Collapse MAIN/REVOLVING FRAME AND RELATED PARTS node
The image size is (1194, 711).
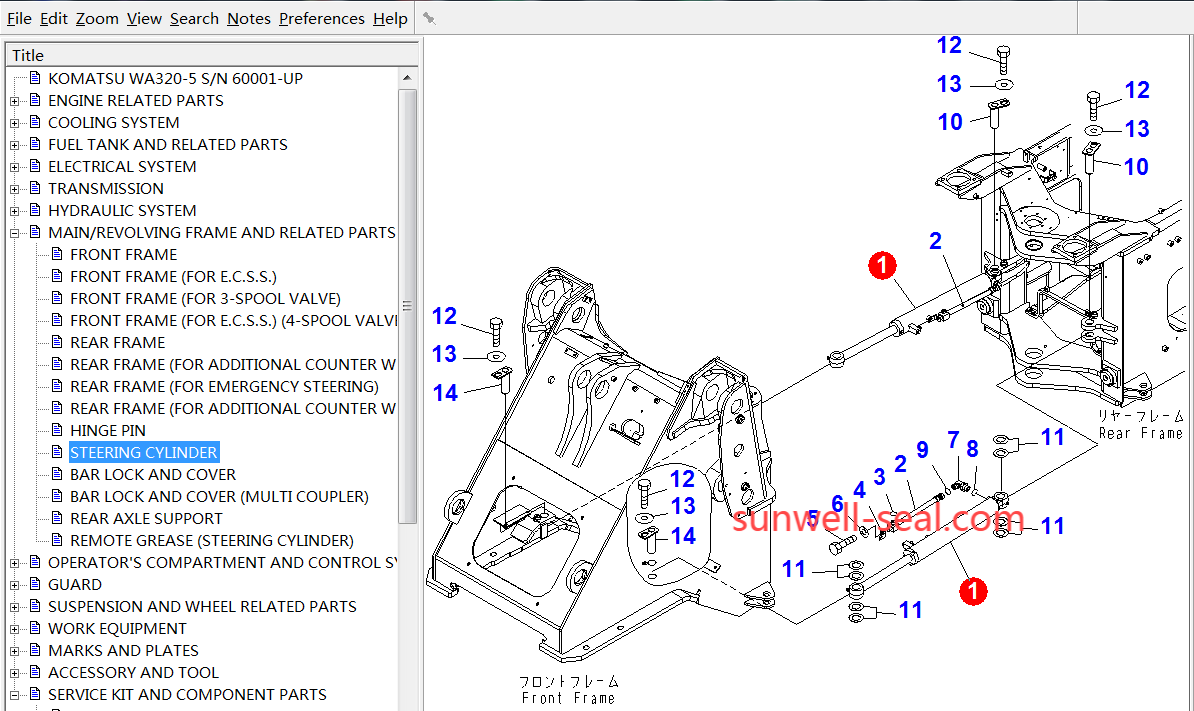click(x=15, y=233)
